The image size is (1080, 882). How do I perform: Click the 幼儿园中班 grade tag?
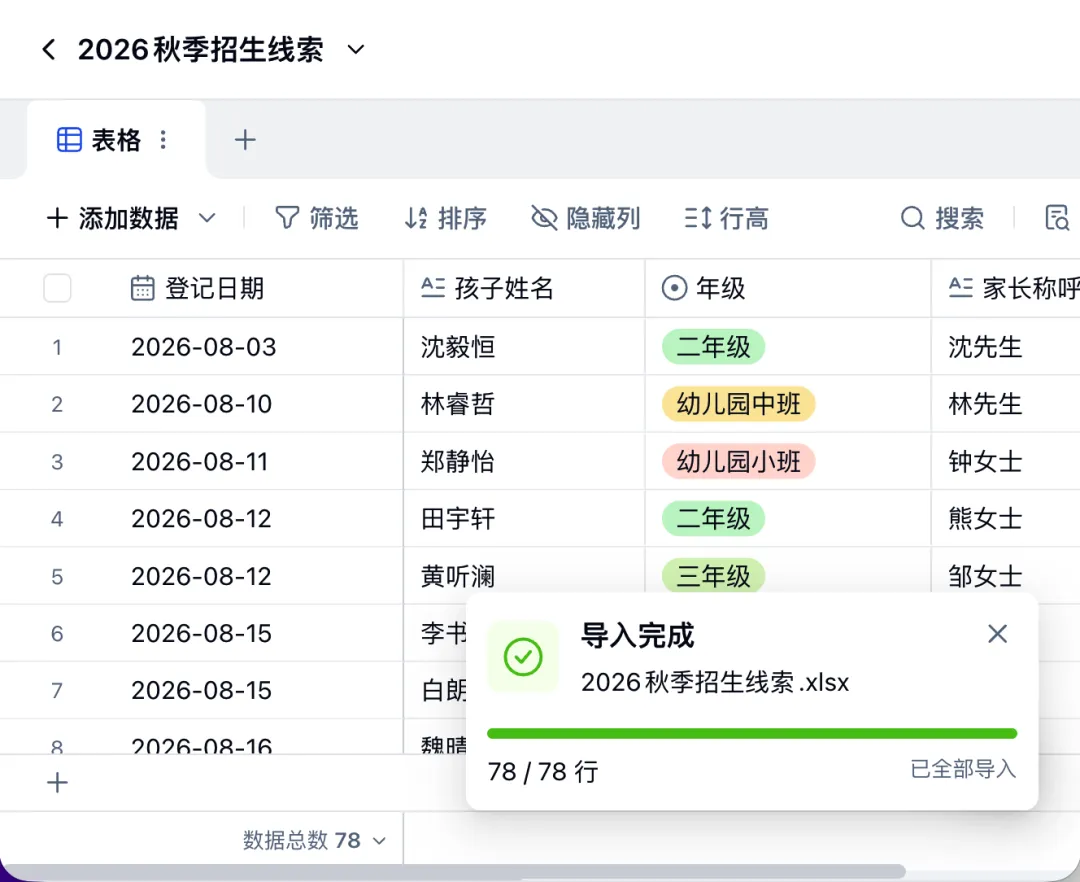click(x=738, y=403)
